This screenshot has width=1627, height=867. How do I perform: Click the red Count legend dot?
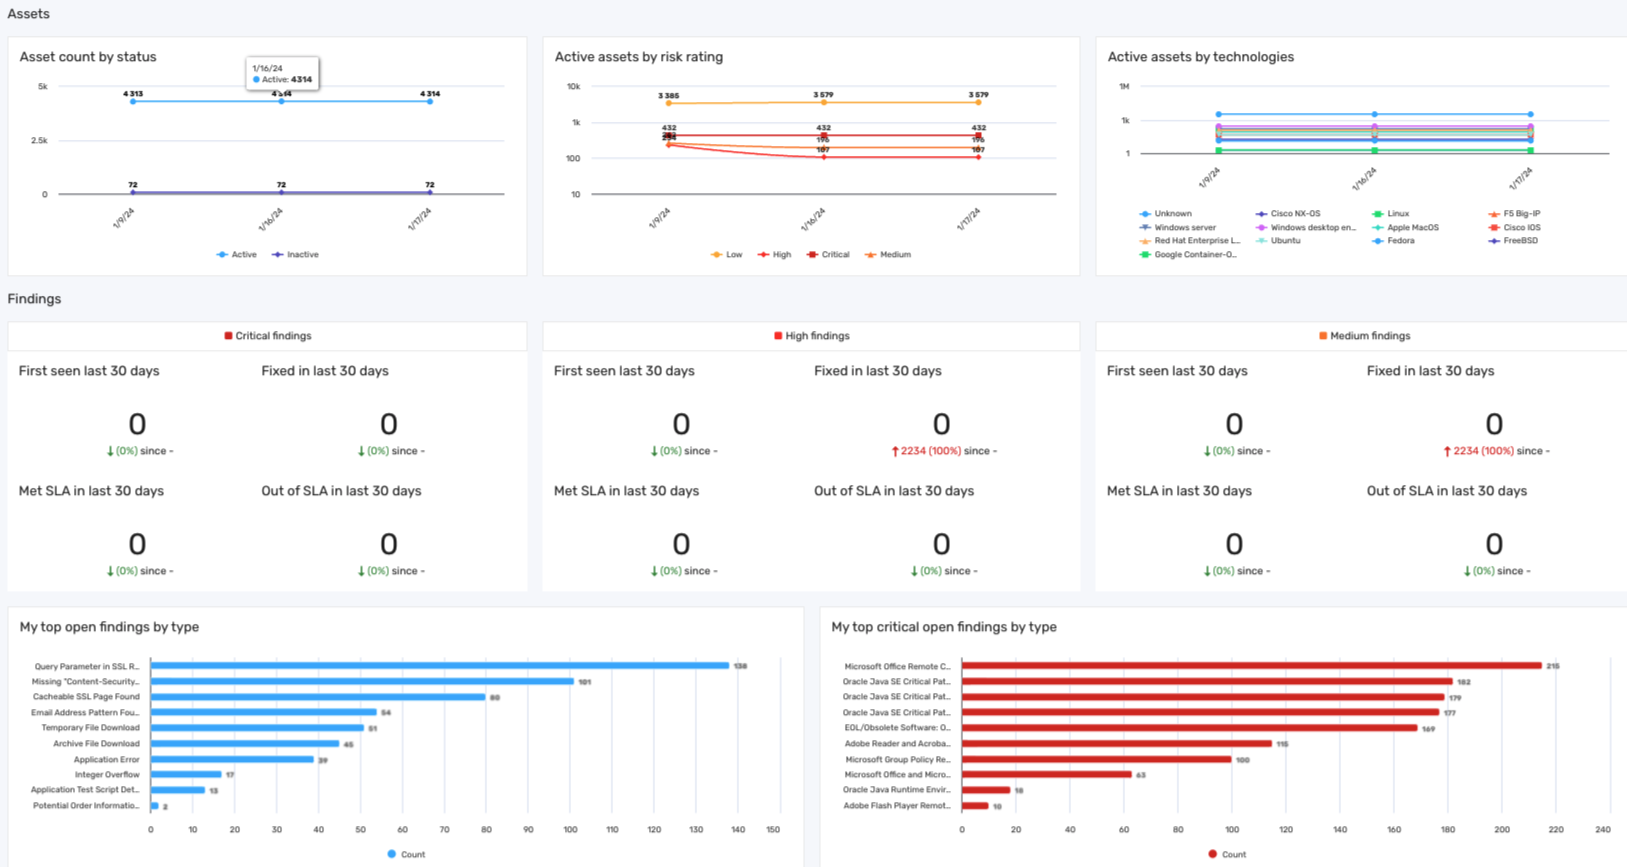pos(1213,854)
